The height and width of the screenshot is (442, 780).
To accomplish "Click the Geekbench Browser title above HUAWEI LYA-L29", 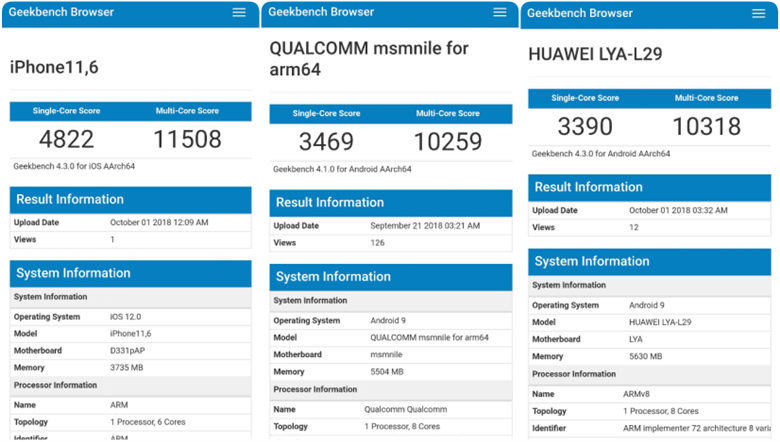I will click(580, 14).
